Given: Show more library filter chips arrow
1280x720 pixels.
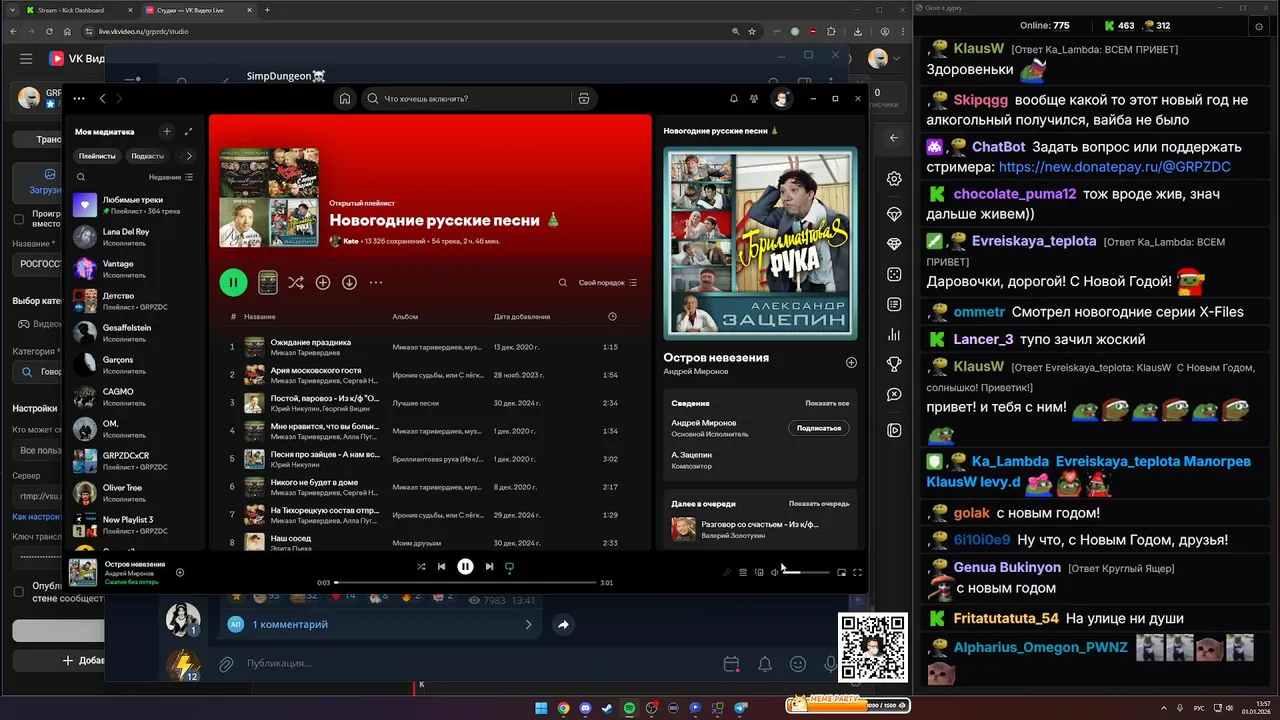Looking at the screenshot, I should click(x=189, y=156).
